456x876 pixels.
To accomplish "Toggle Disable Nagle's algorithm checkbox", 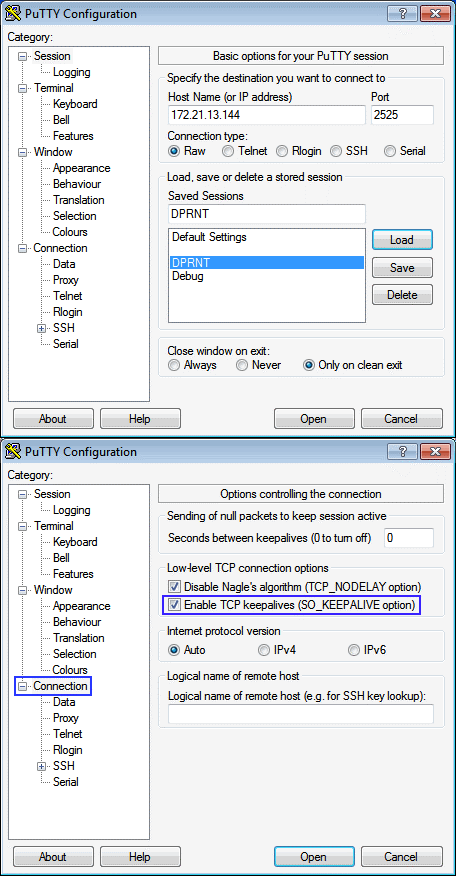I will pyautogui.click(x=175, y=587).
